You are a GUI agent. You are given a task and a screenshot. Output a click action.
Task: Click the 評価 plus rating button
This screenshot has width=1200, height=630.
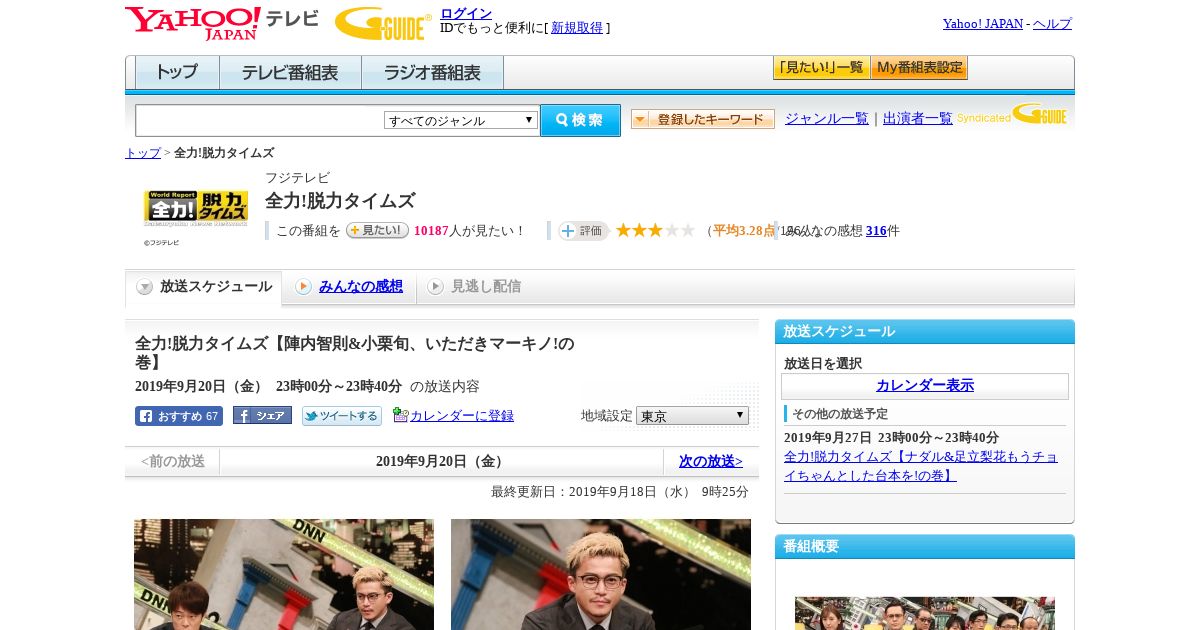point(583,231)
